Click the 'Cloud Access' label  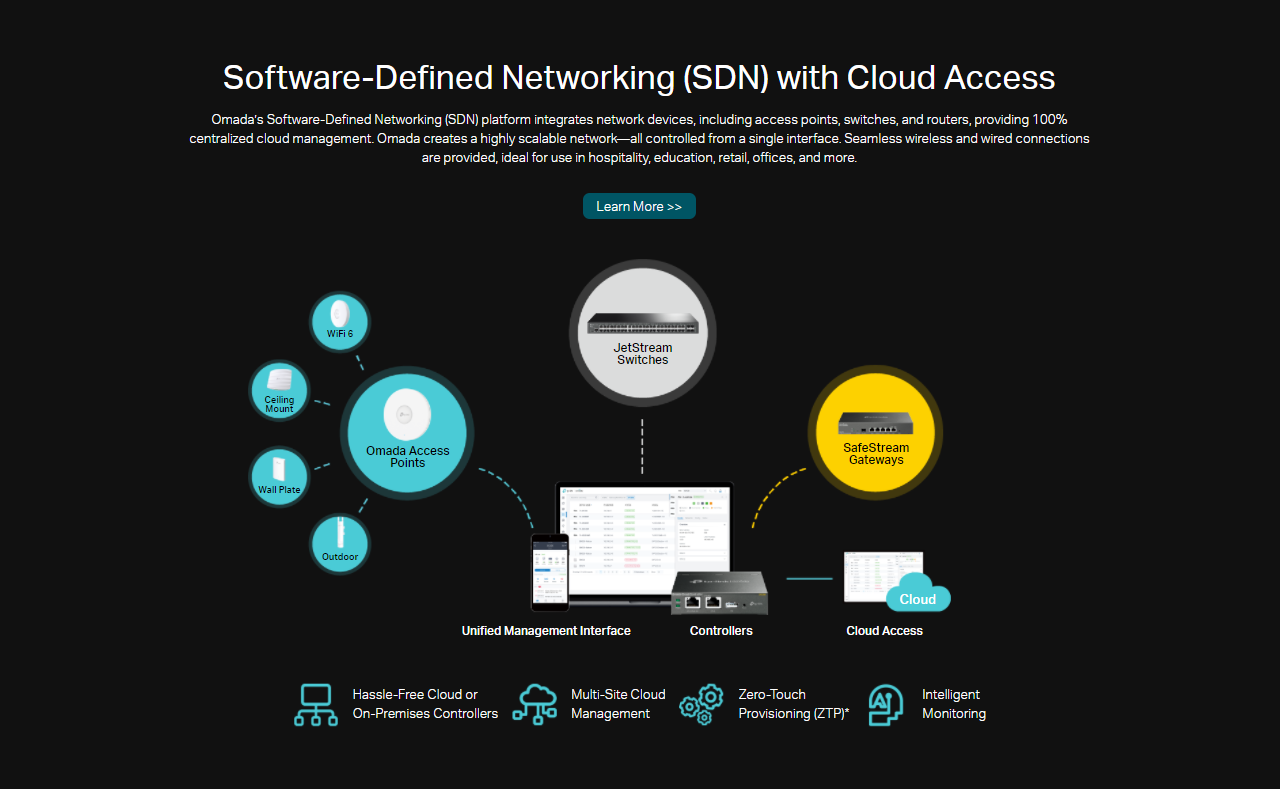pyautogui.click(x=884, y=631)
